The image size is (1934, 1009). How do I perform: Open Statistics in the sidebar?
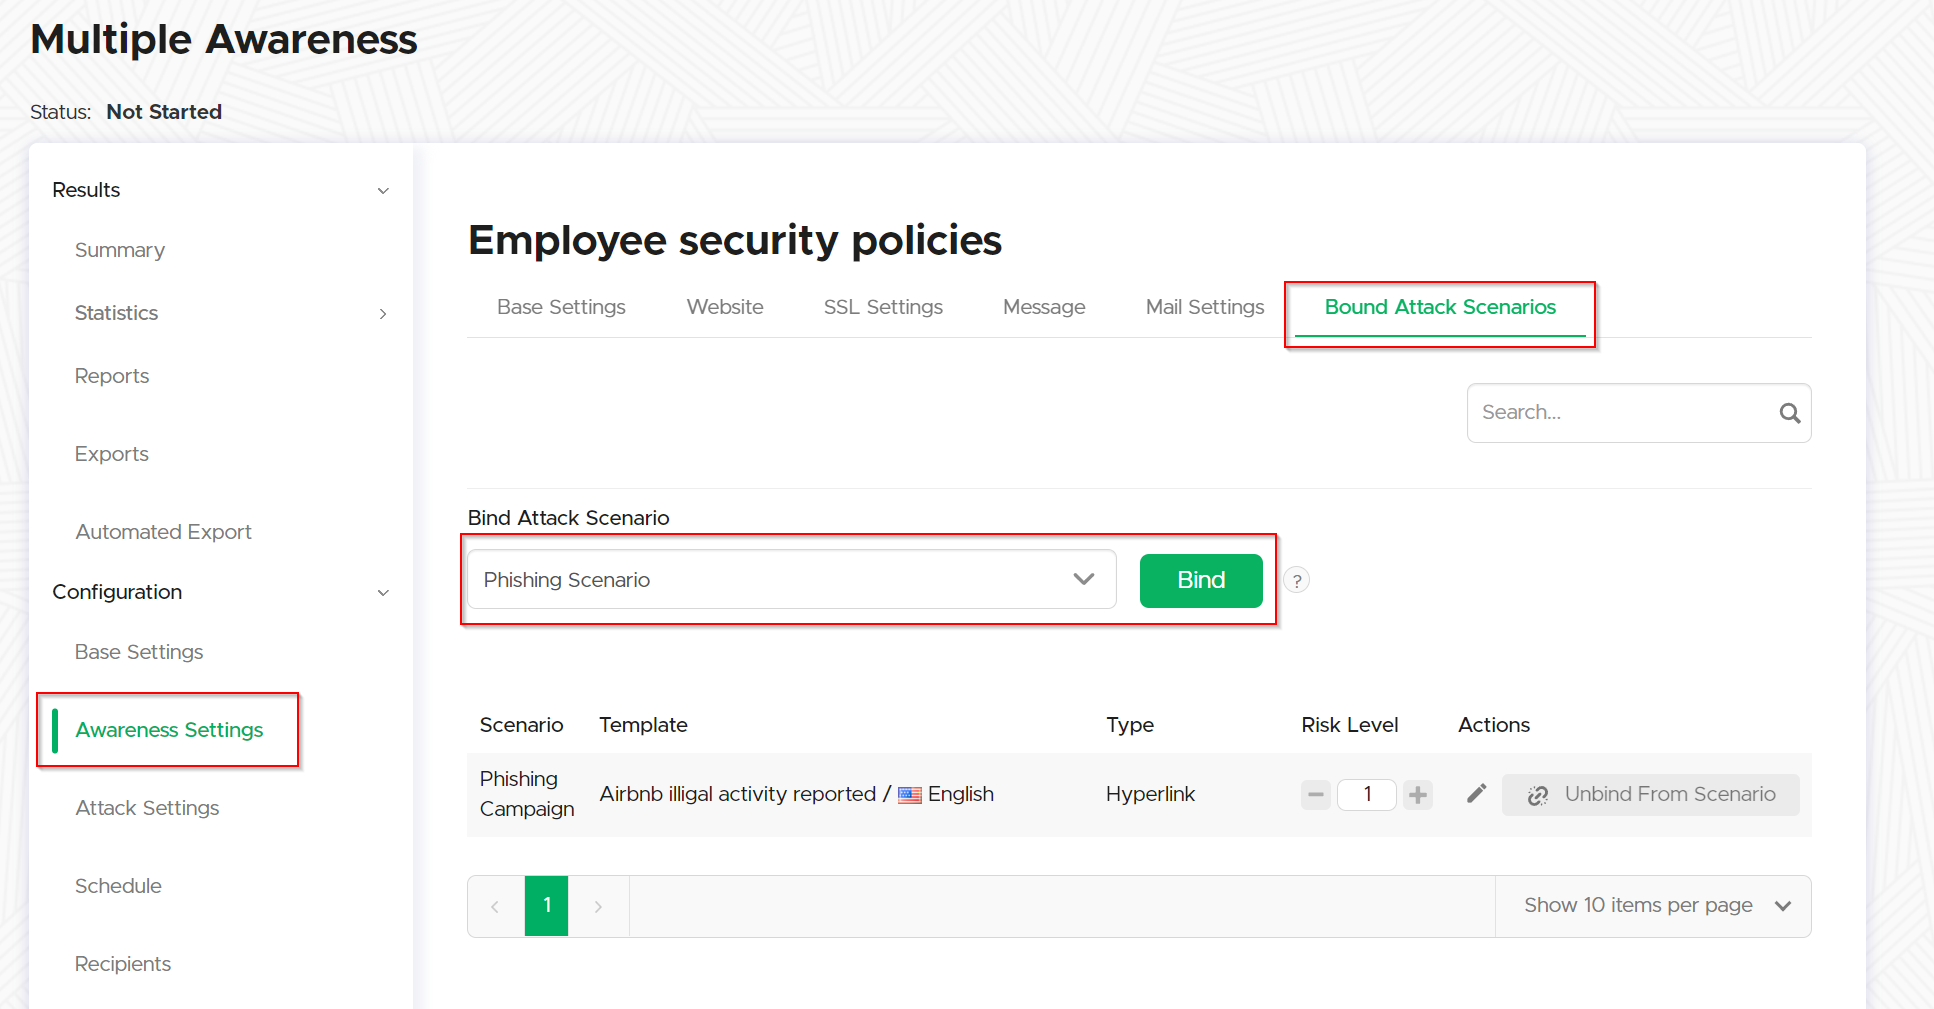click(116, 313)
